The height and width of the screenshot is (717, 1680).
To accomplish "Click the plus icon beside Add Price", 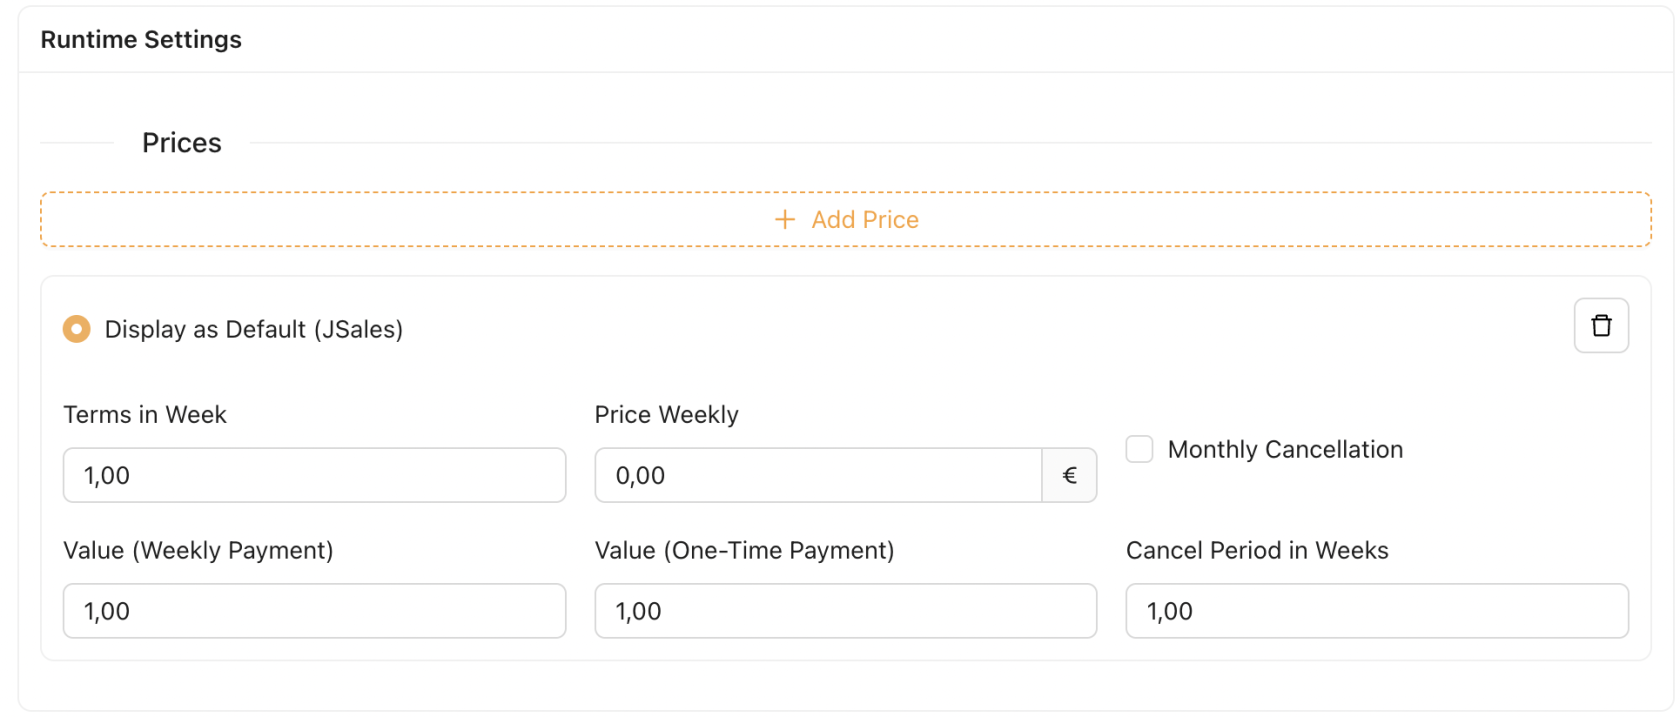I will [x=785, y=220].
